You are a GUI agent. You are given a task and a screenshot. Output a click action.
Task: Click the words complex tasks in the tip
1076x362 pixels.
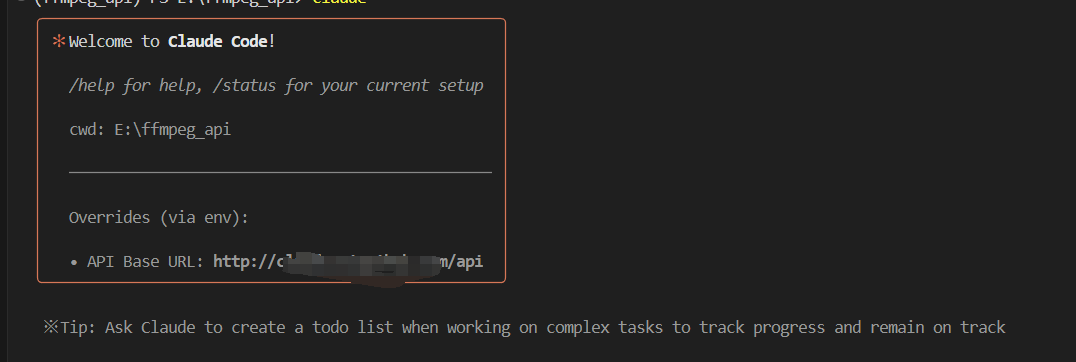604,328
